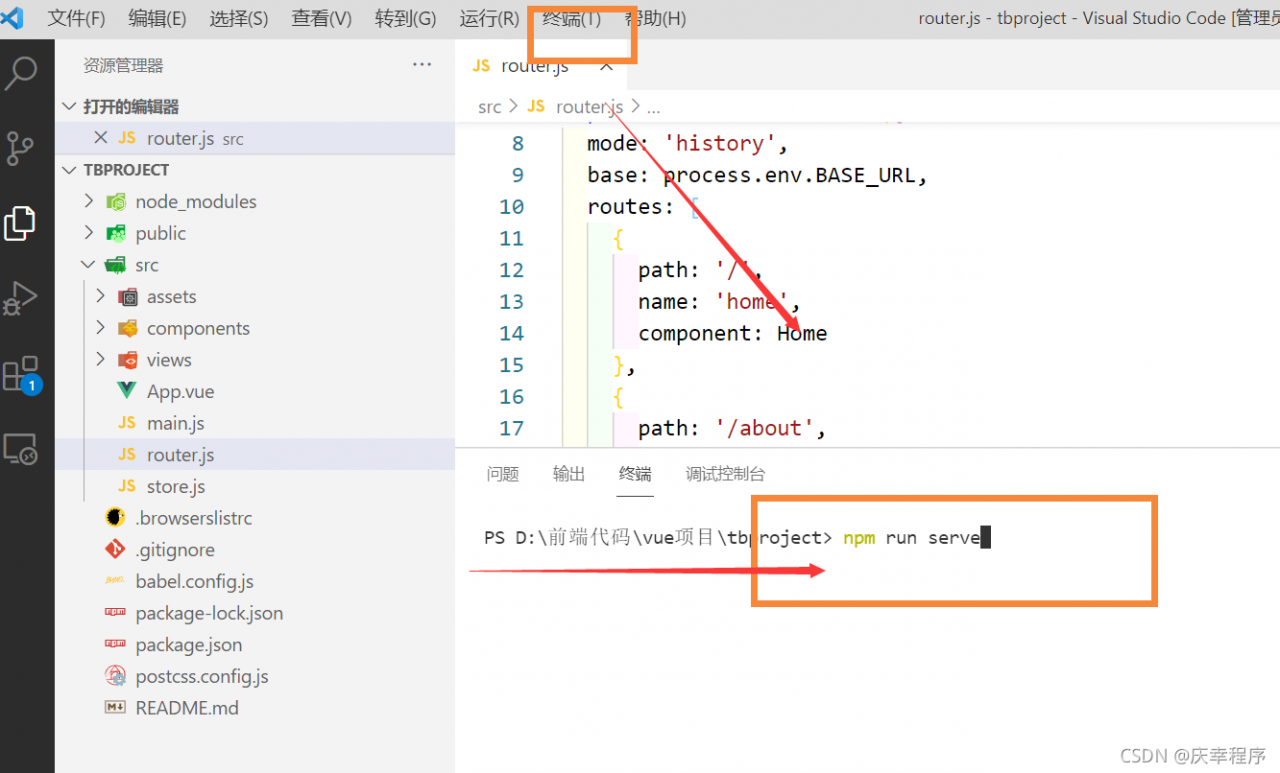This screenshot has width=1280, height=773.
Task: Open the Search view in activity bar
Action: point(21,73)
